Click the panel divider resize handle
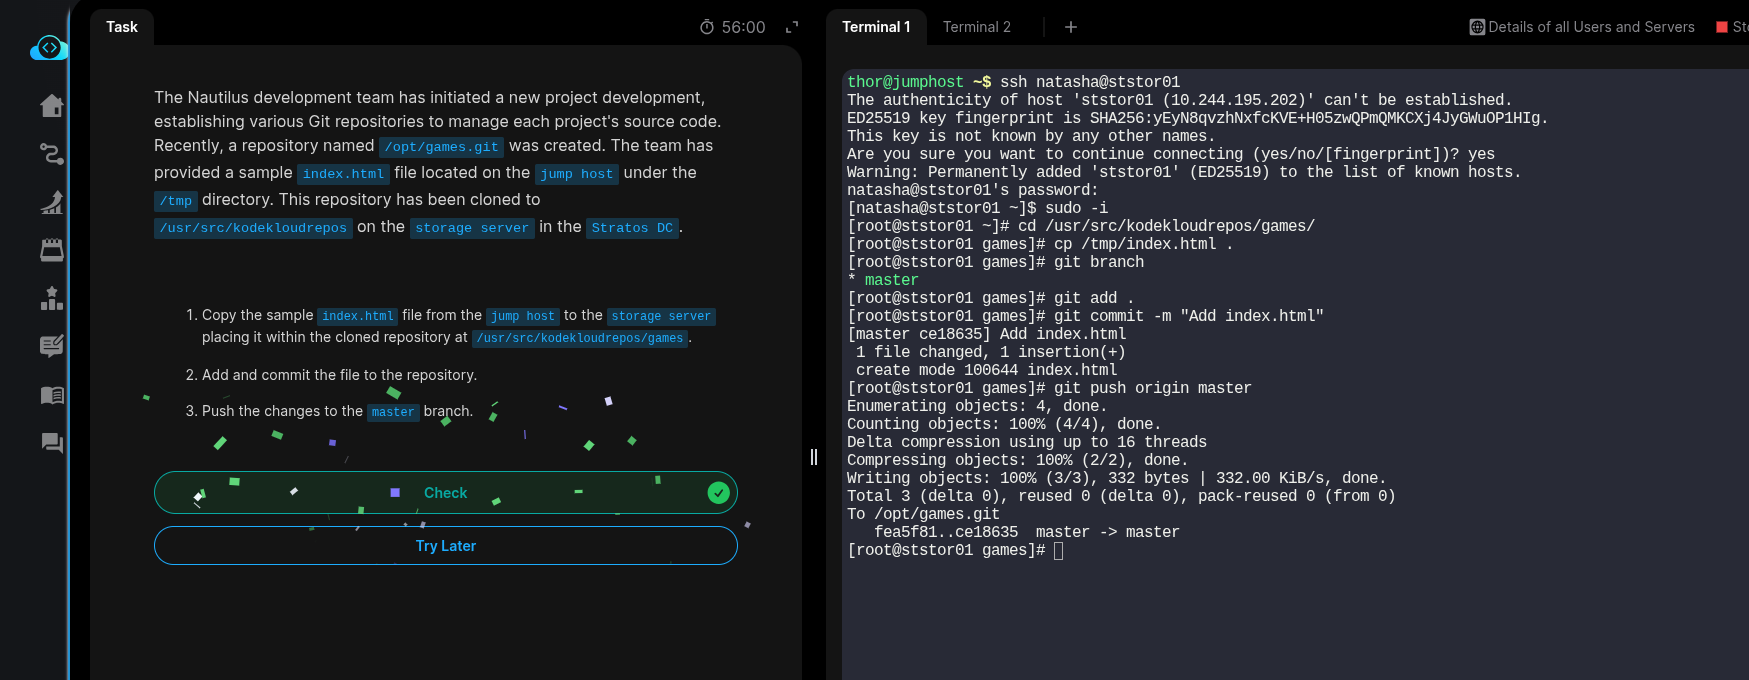 [x=814, y=457]
